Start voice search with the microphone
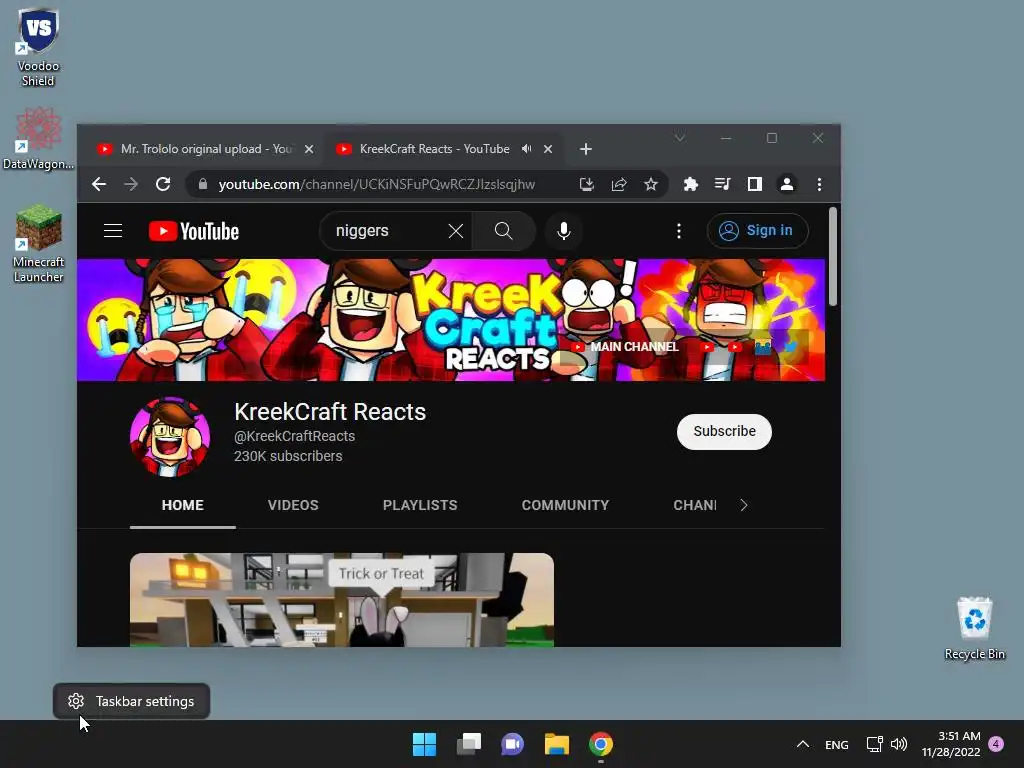 pos(564,231)
